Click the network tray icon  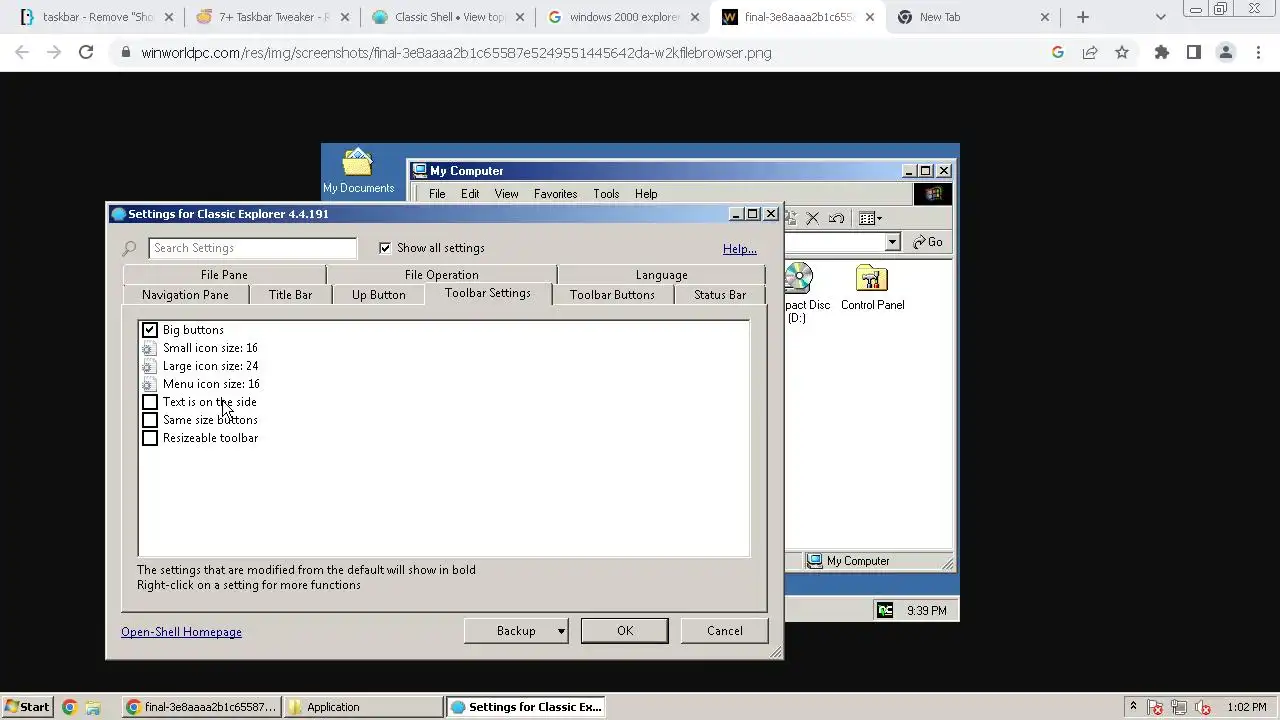(x=1180, y=707)
